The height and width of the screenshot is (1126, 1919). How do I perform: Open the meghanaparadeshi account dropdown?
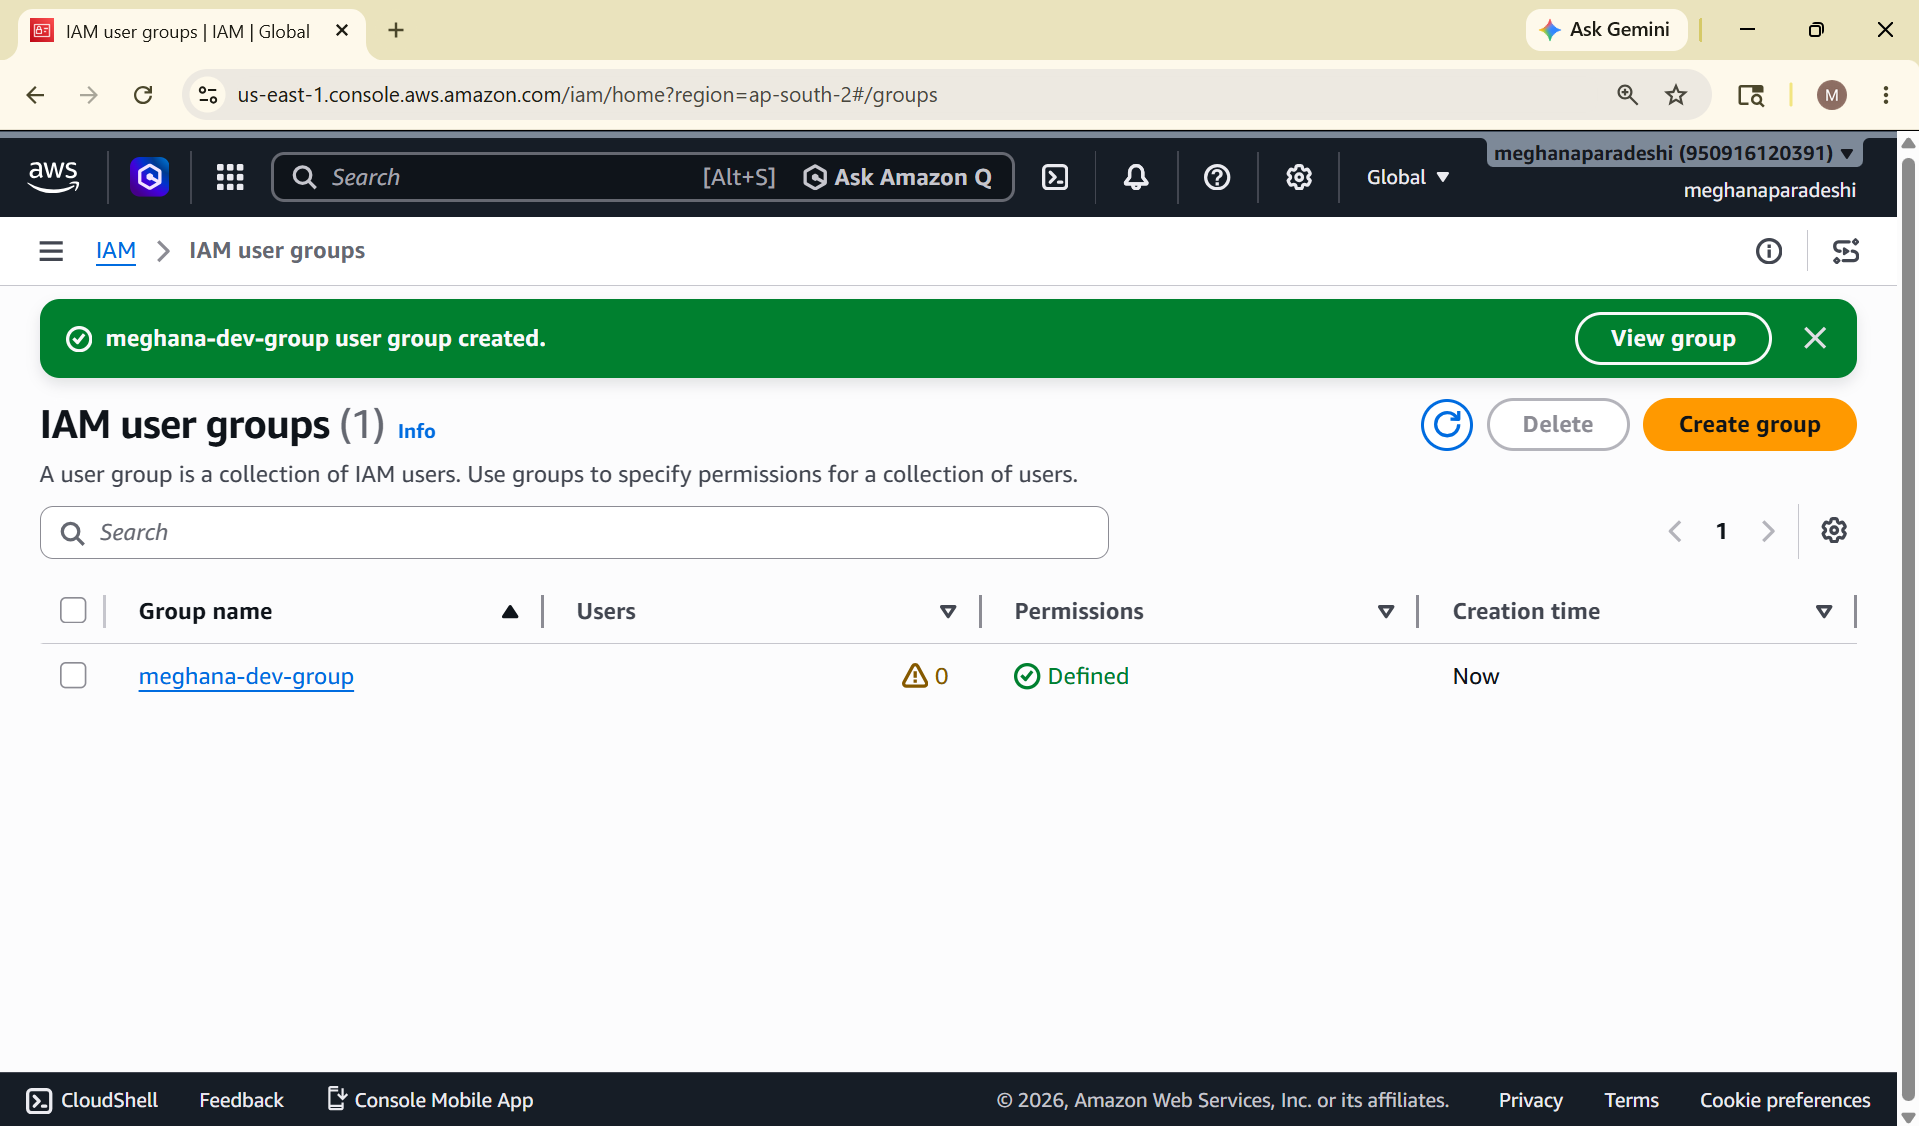pyautogui.click(x=1674, y=153)
